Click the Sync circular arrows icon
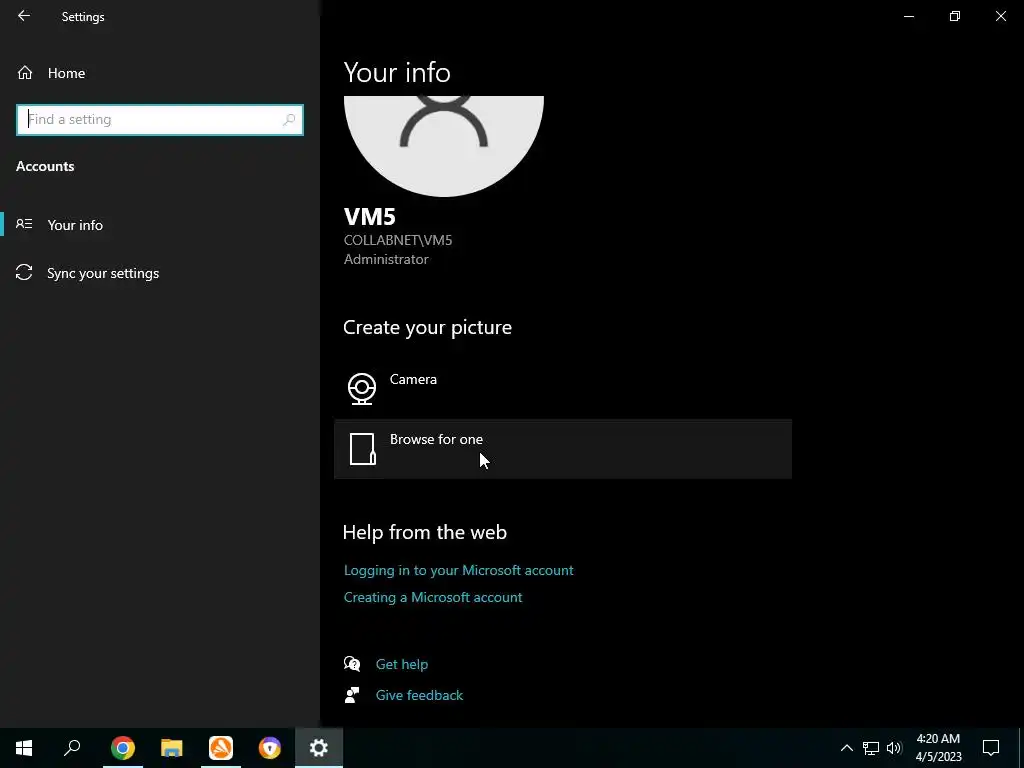This screenshot has height=768, width=1024. (x=24, y=272)
